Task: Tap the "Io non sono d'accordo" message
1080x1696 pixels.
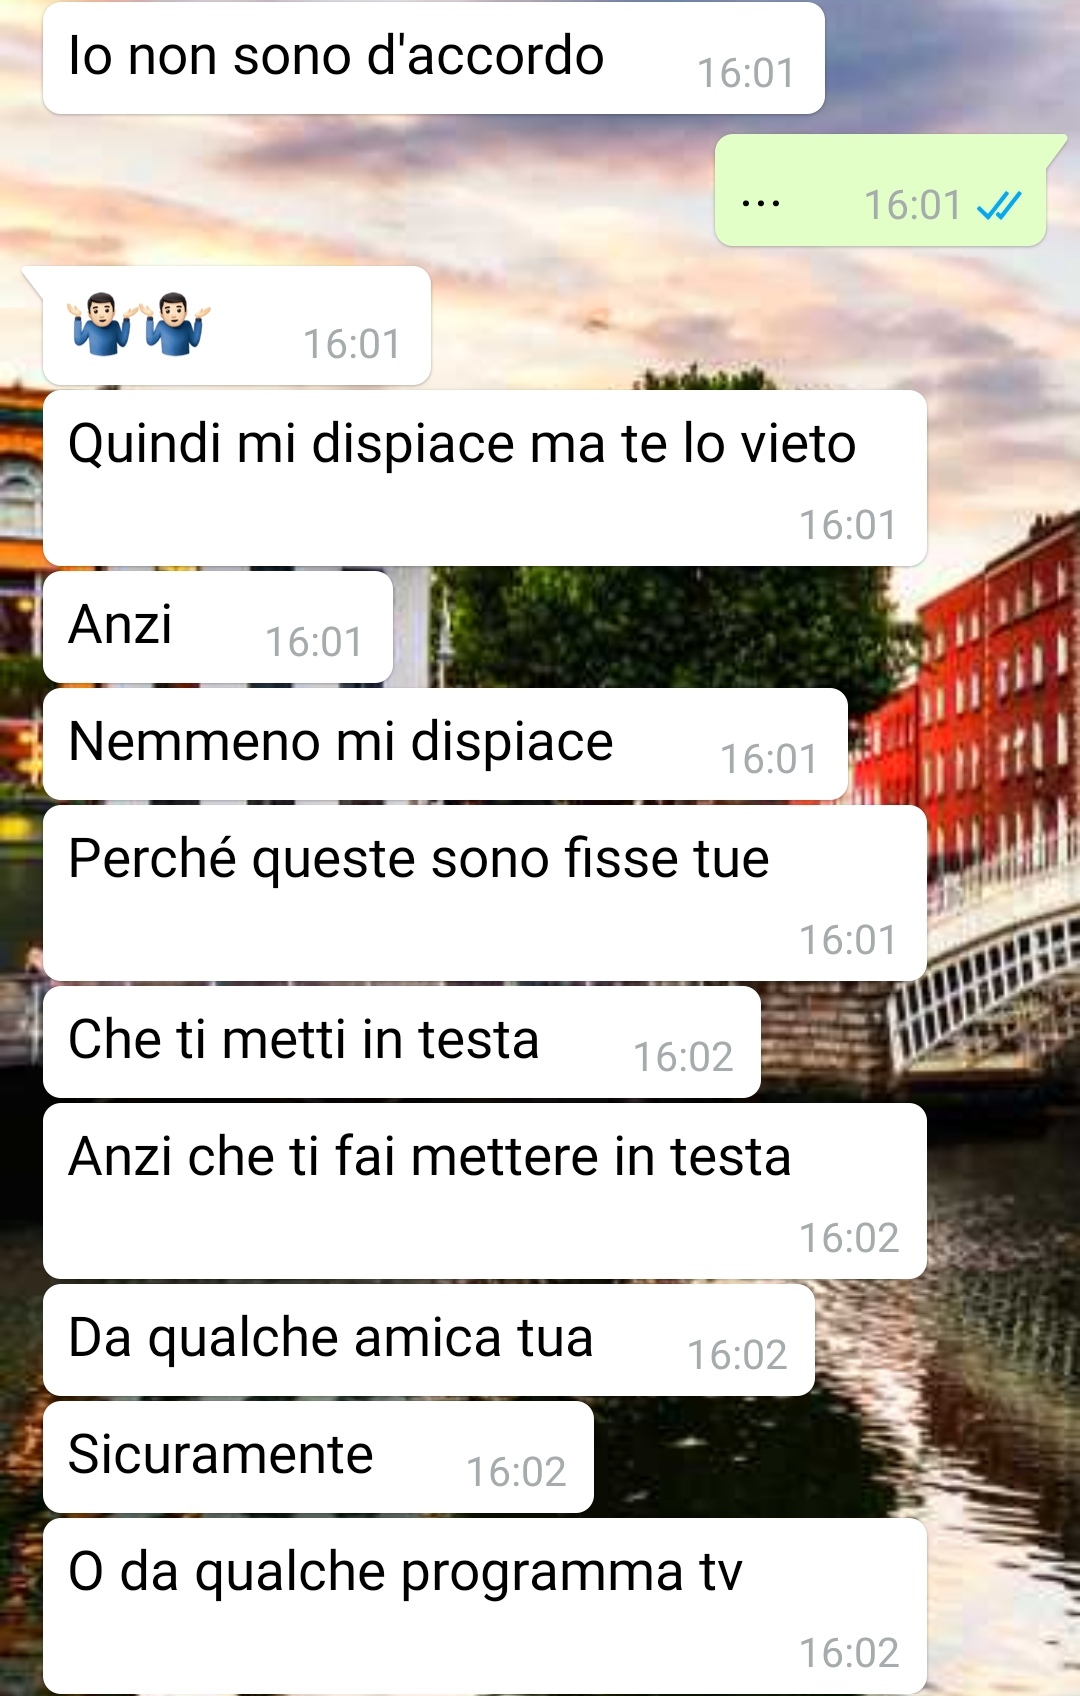Action: 433,58
